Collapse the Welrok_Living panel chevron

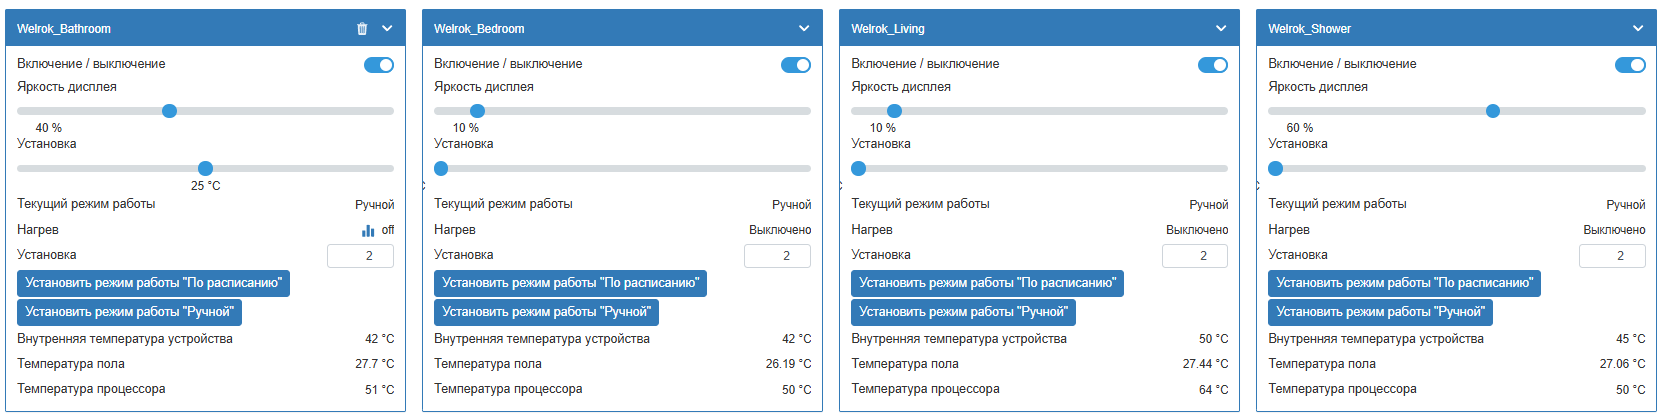(x=1221, y=29)
